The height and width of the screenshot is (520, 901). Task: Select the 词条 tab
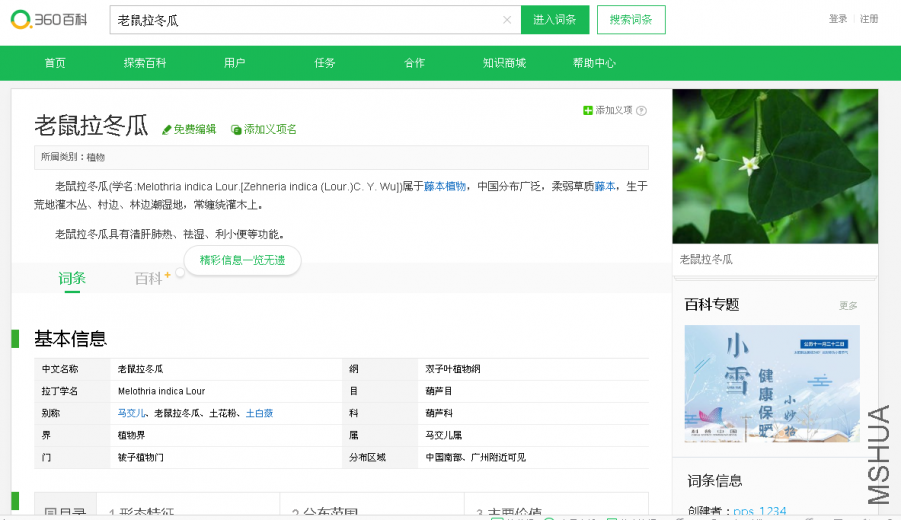72,278
